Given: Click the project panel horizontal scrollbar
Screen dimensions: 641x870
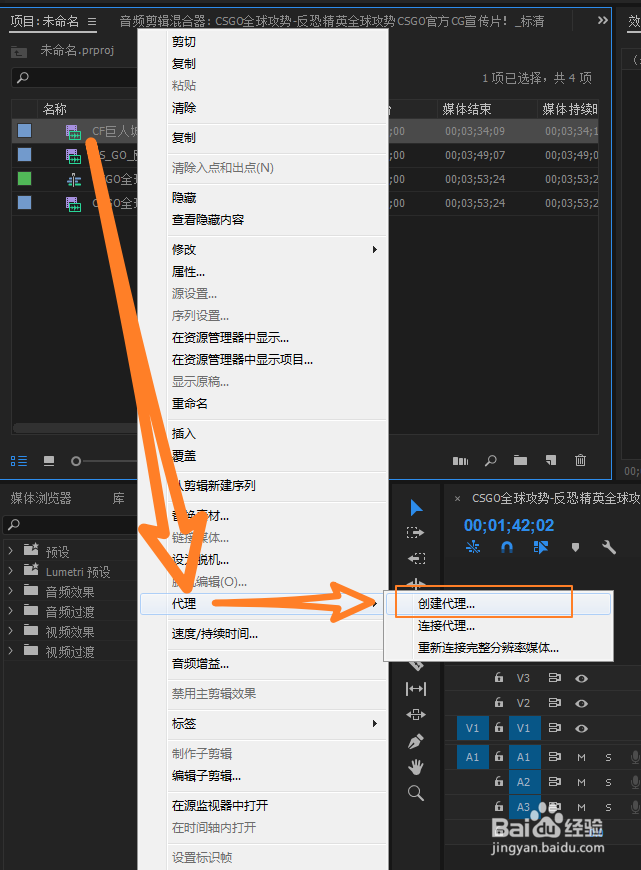Looking at the screenshot, I should [75, 428].
